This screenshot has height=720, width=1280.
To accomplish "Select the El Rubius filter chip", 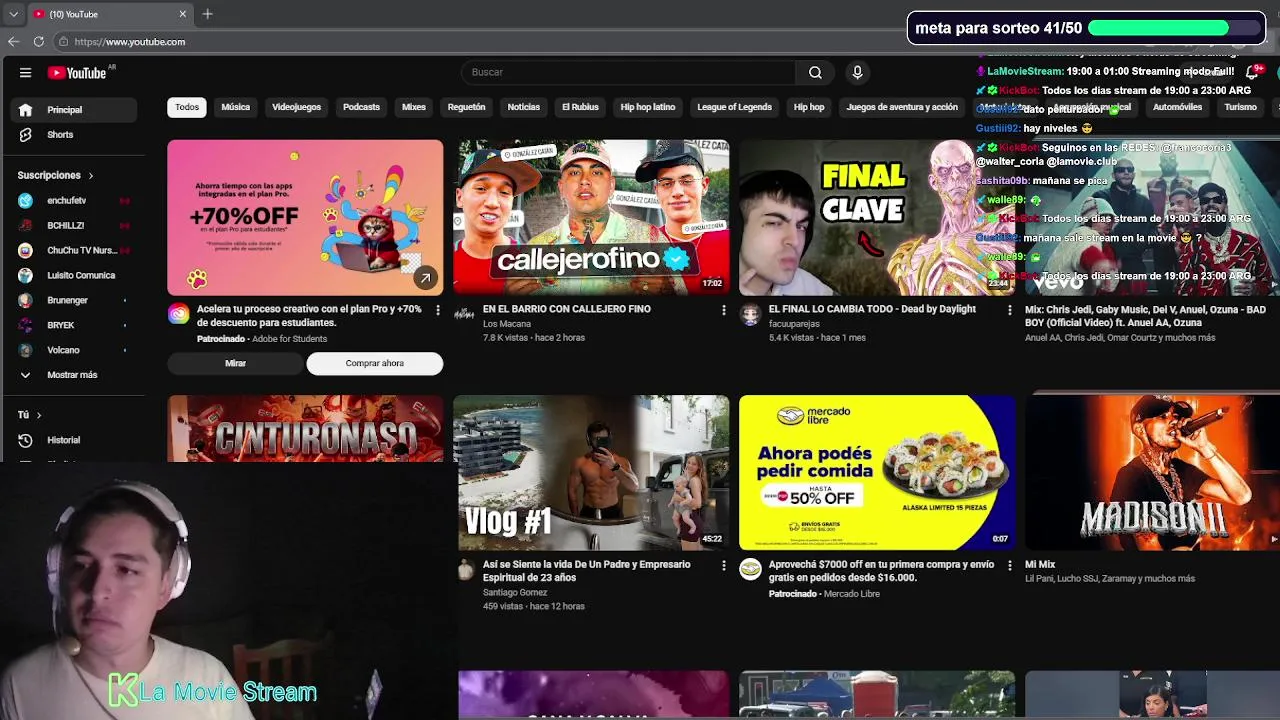I will pyautogui.click(x=580, y=107).
